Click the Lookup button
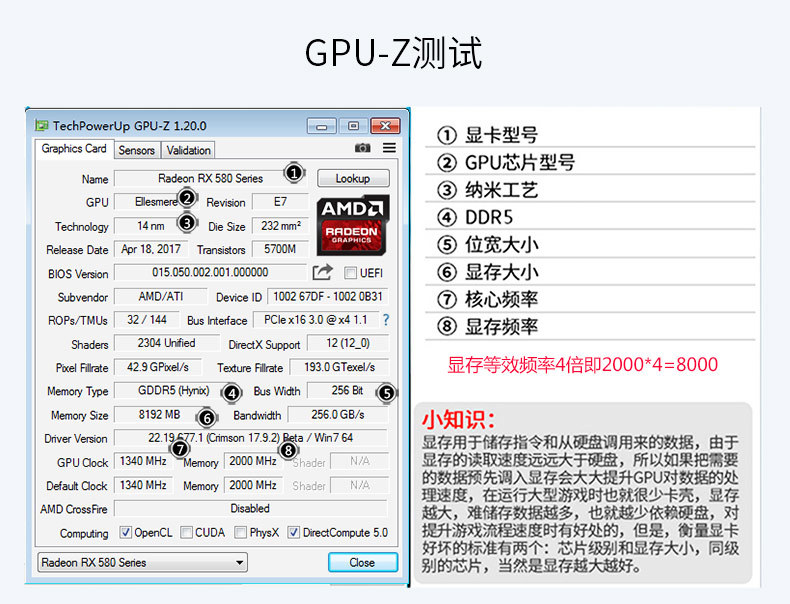Image resolution: width=790 pixels, height=604 pixels. (353, 178)
